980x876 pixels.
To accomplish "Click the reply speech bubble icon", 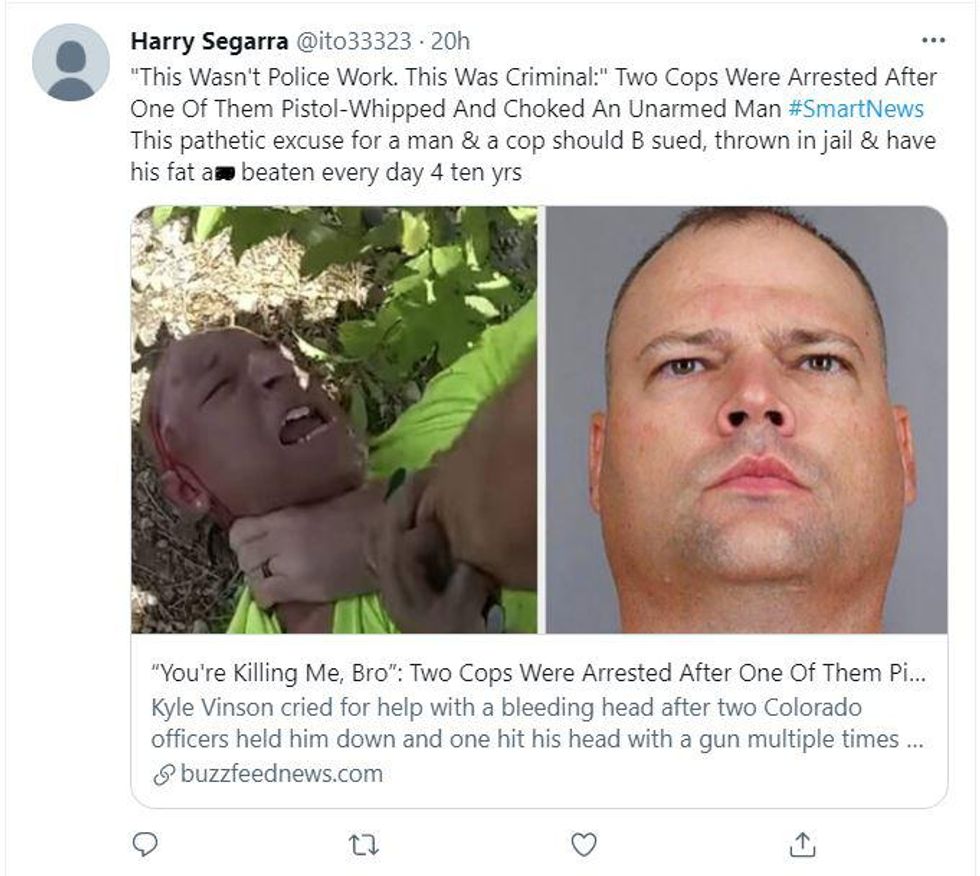I will 146,845.
